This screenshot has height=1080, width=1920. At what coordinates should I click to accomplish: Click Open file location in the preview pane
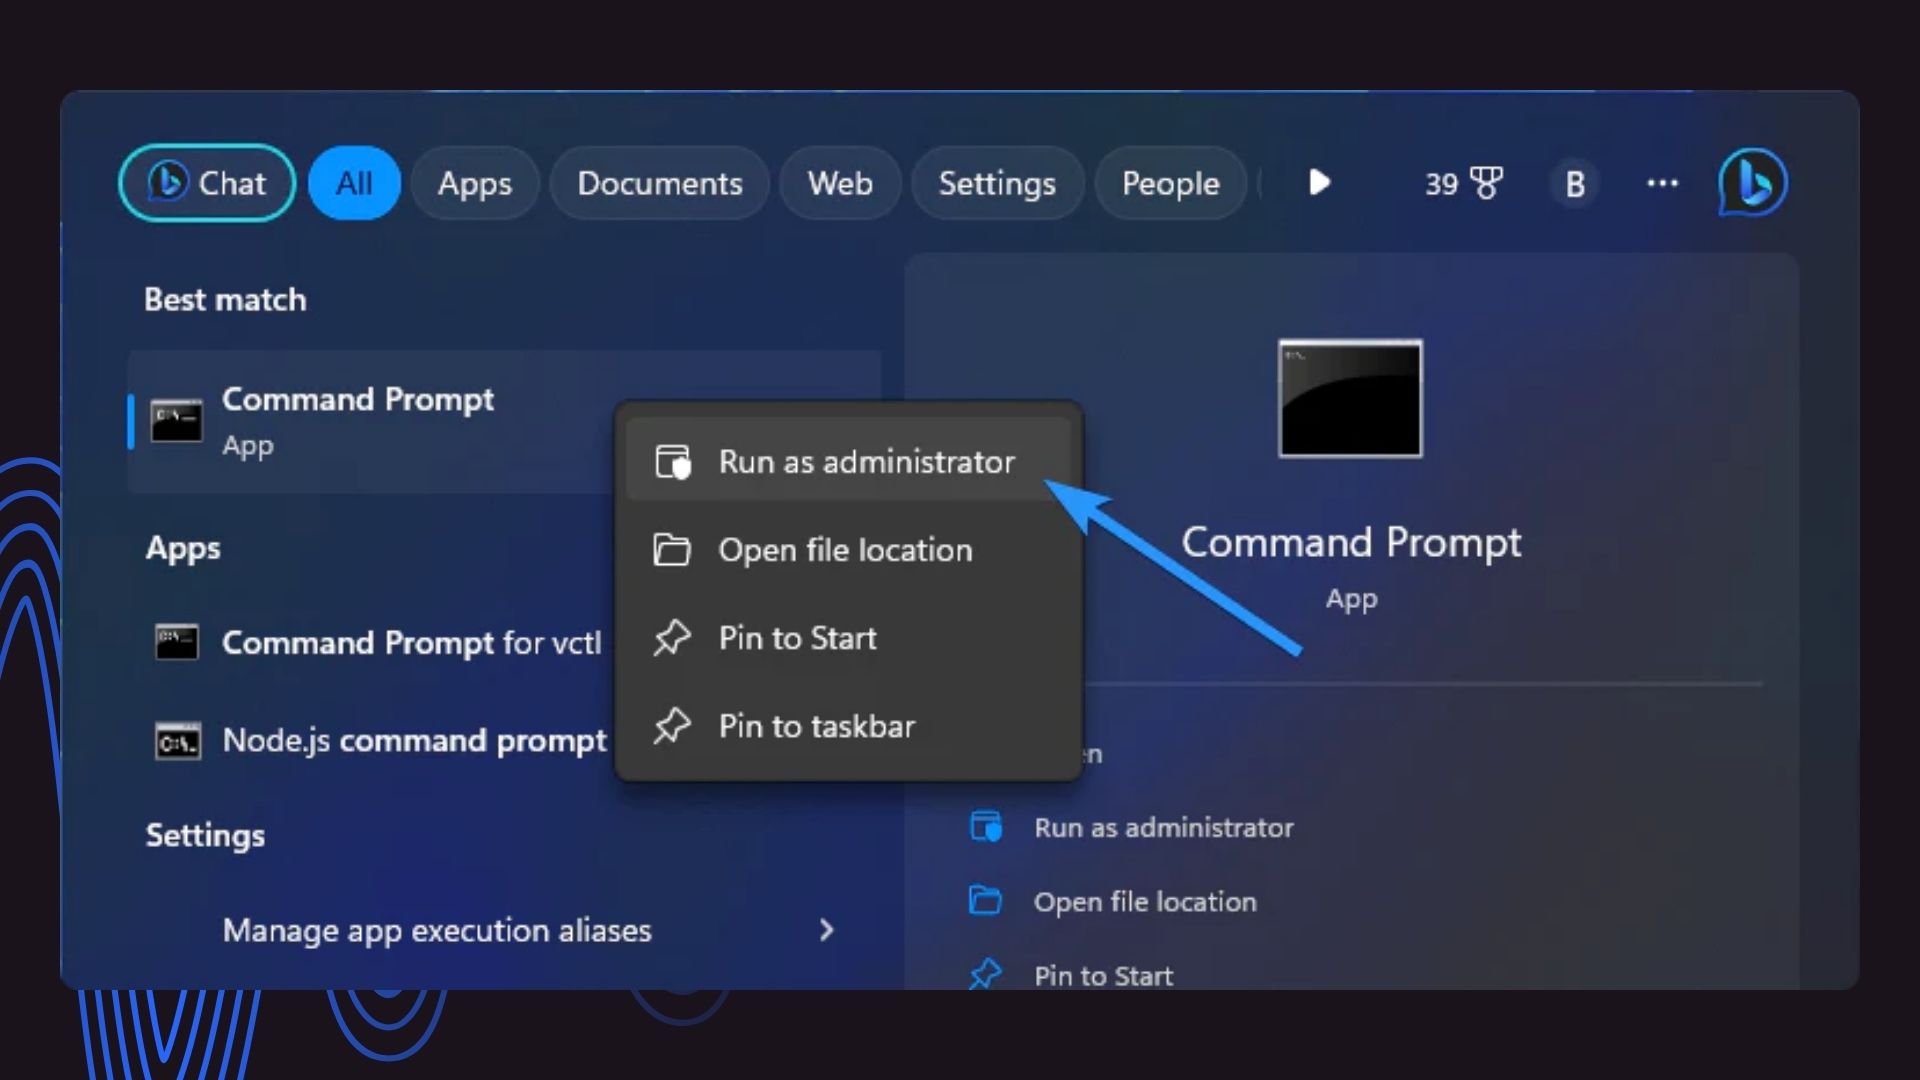point(1145,901)
